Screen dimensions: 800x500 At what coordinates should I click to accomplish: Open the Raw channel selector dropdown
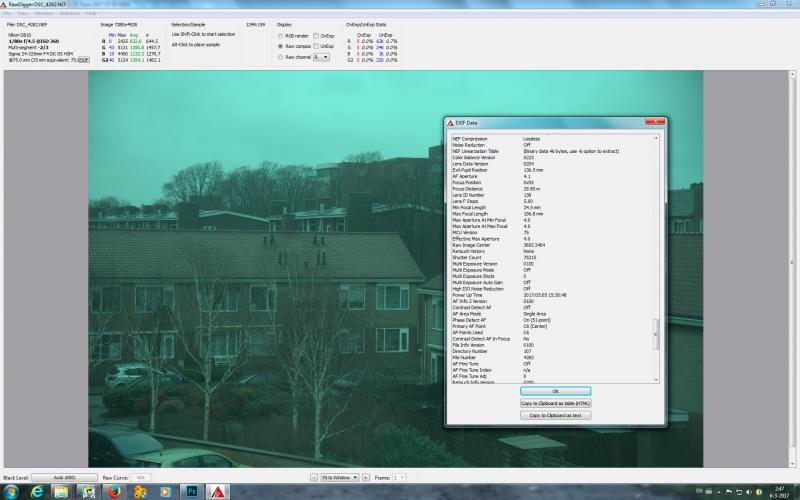(321, 57)
